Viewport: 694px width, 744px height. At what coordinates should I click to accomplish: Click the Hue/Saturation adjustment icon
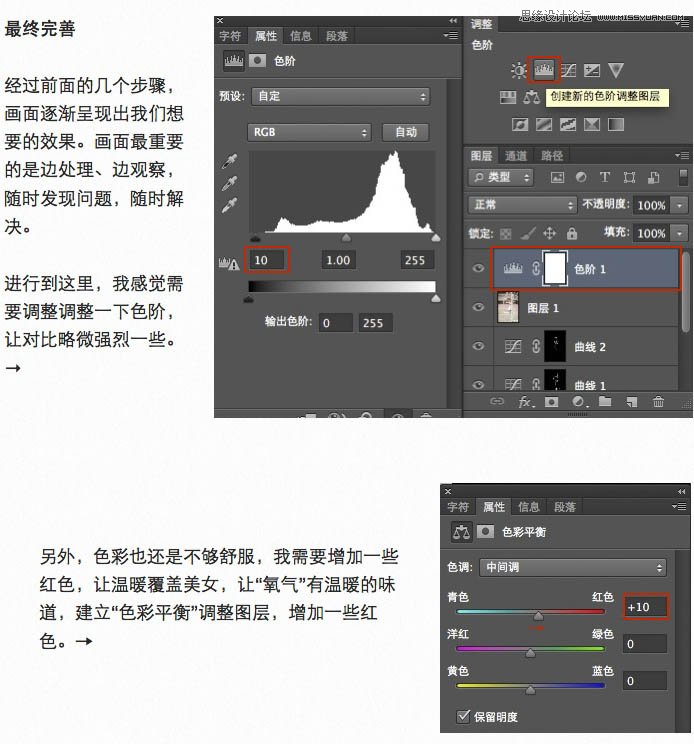pyautogui.click(x=508, y=98)
